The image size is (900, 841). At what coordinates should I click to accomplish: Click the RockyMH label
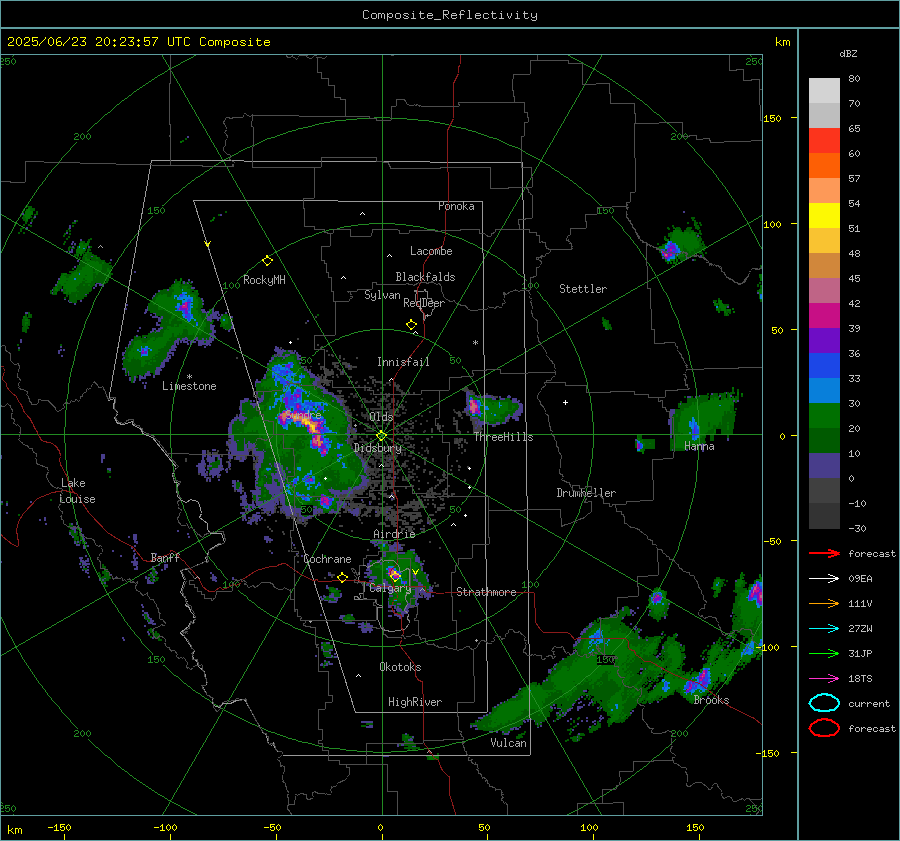264,280
